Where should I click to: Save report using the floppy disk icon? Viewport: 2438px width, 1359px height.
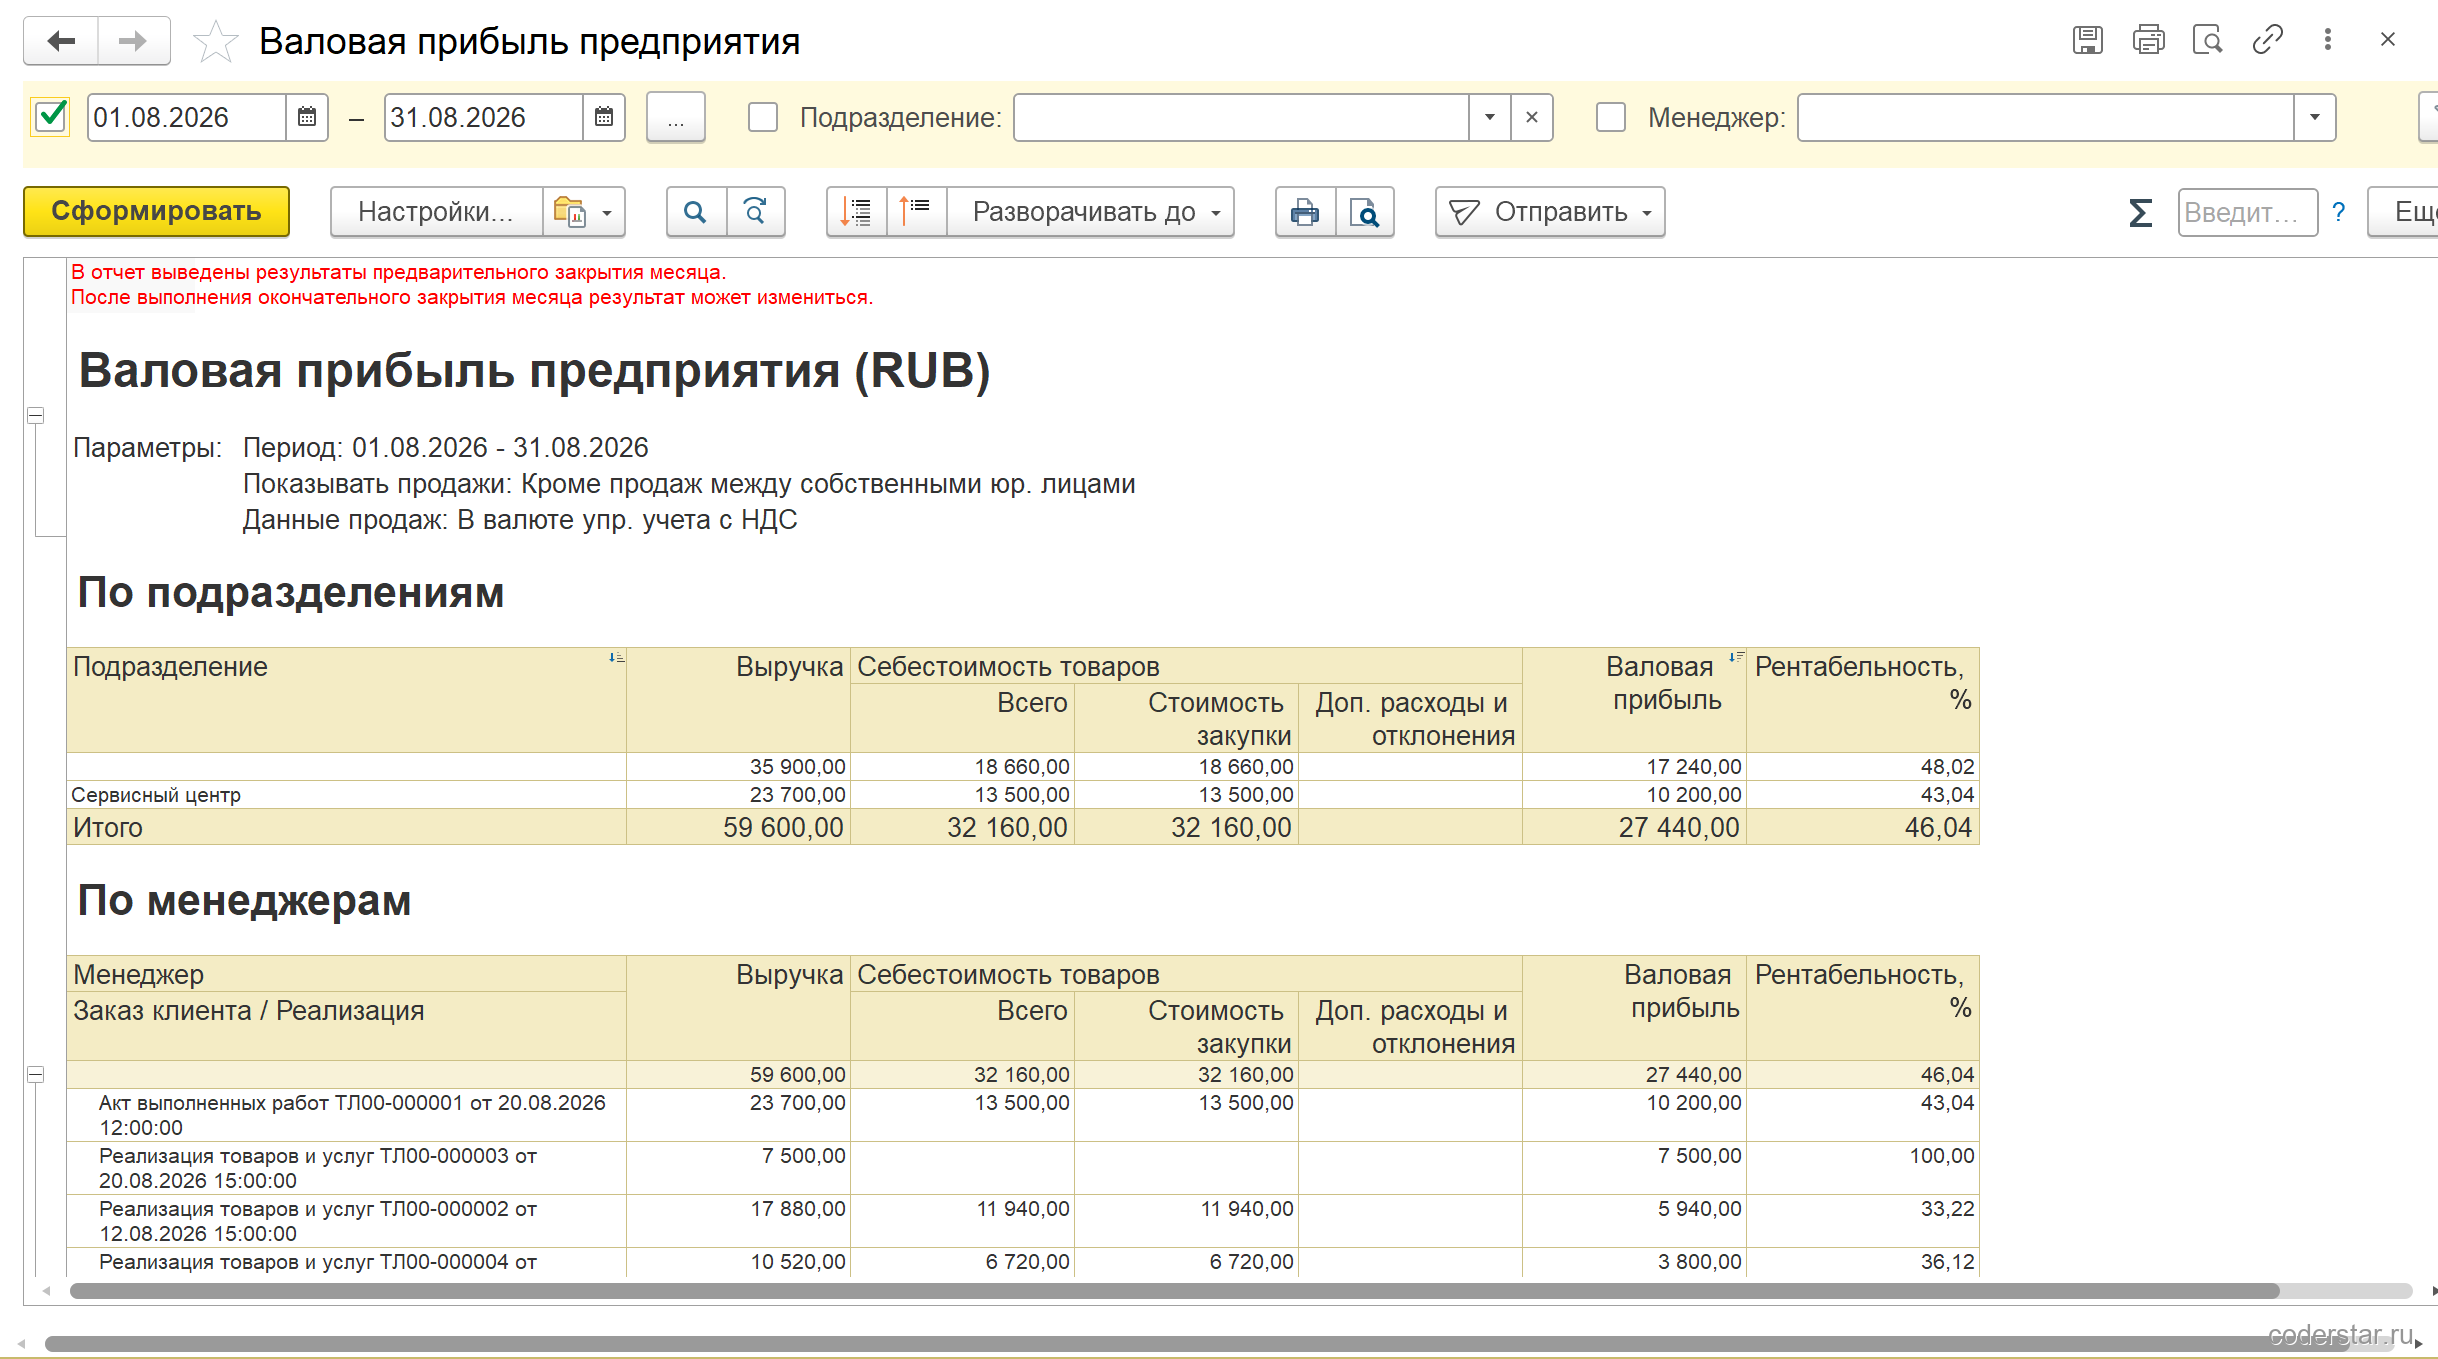(2087, 40)
